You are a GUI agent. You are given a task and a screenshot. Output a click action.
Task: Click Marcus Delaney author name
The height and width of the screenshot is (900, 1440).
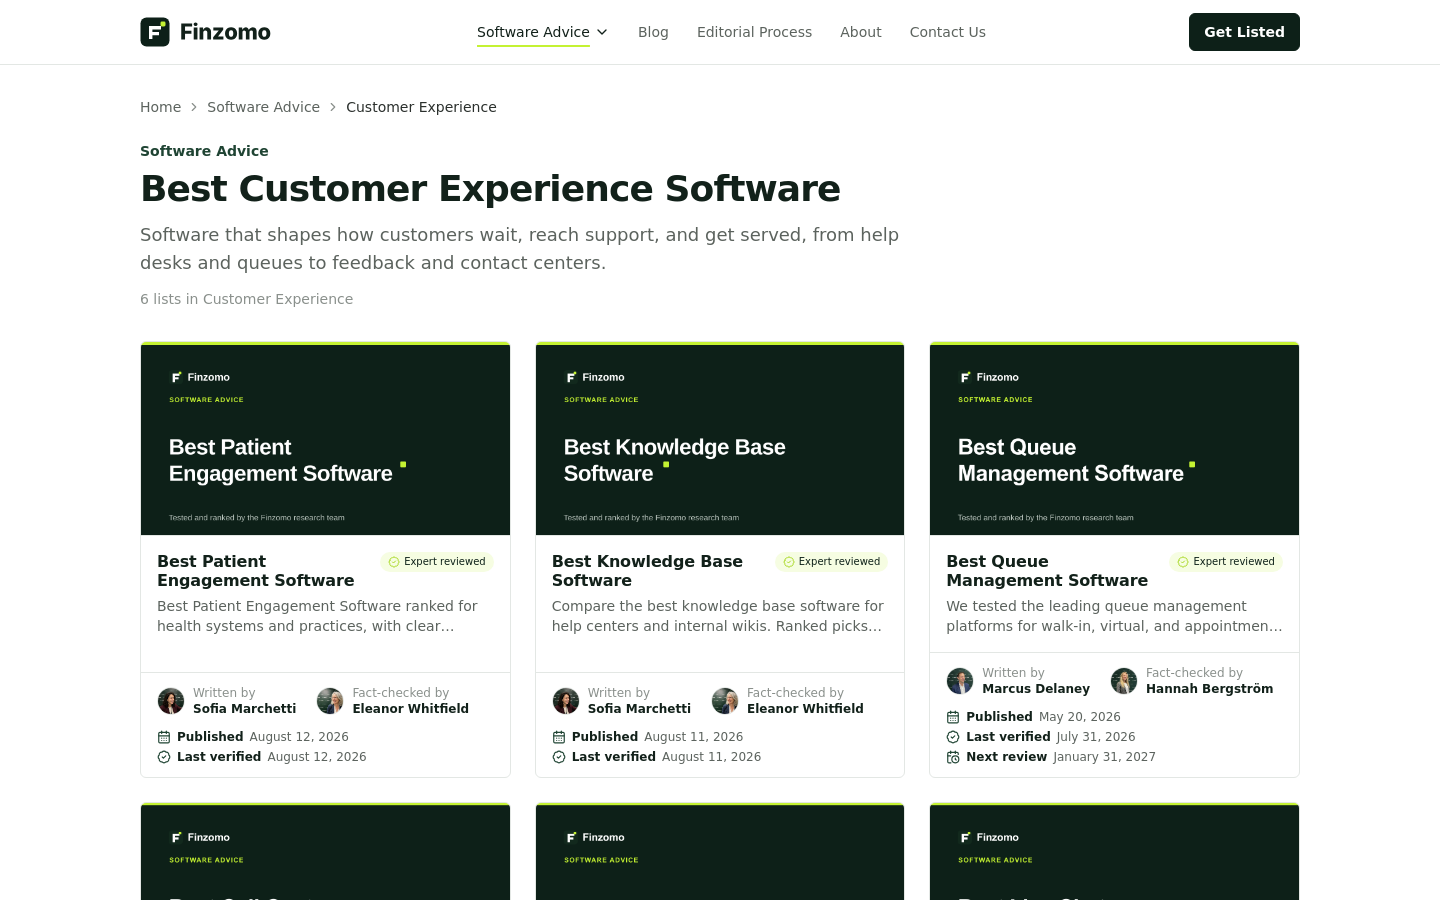pyautogui.click(x=1036, y=689)
